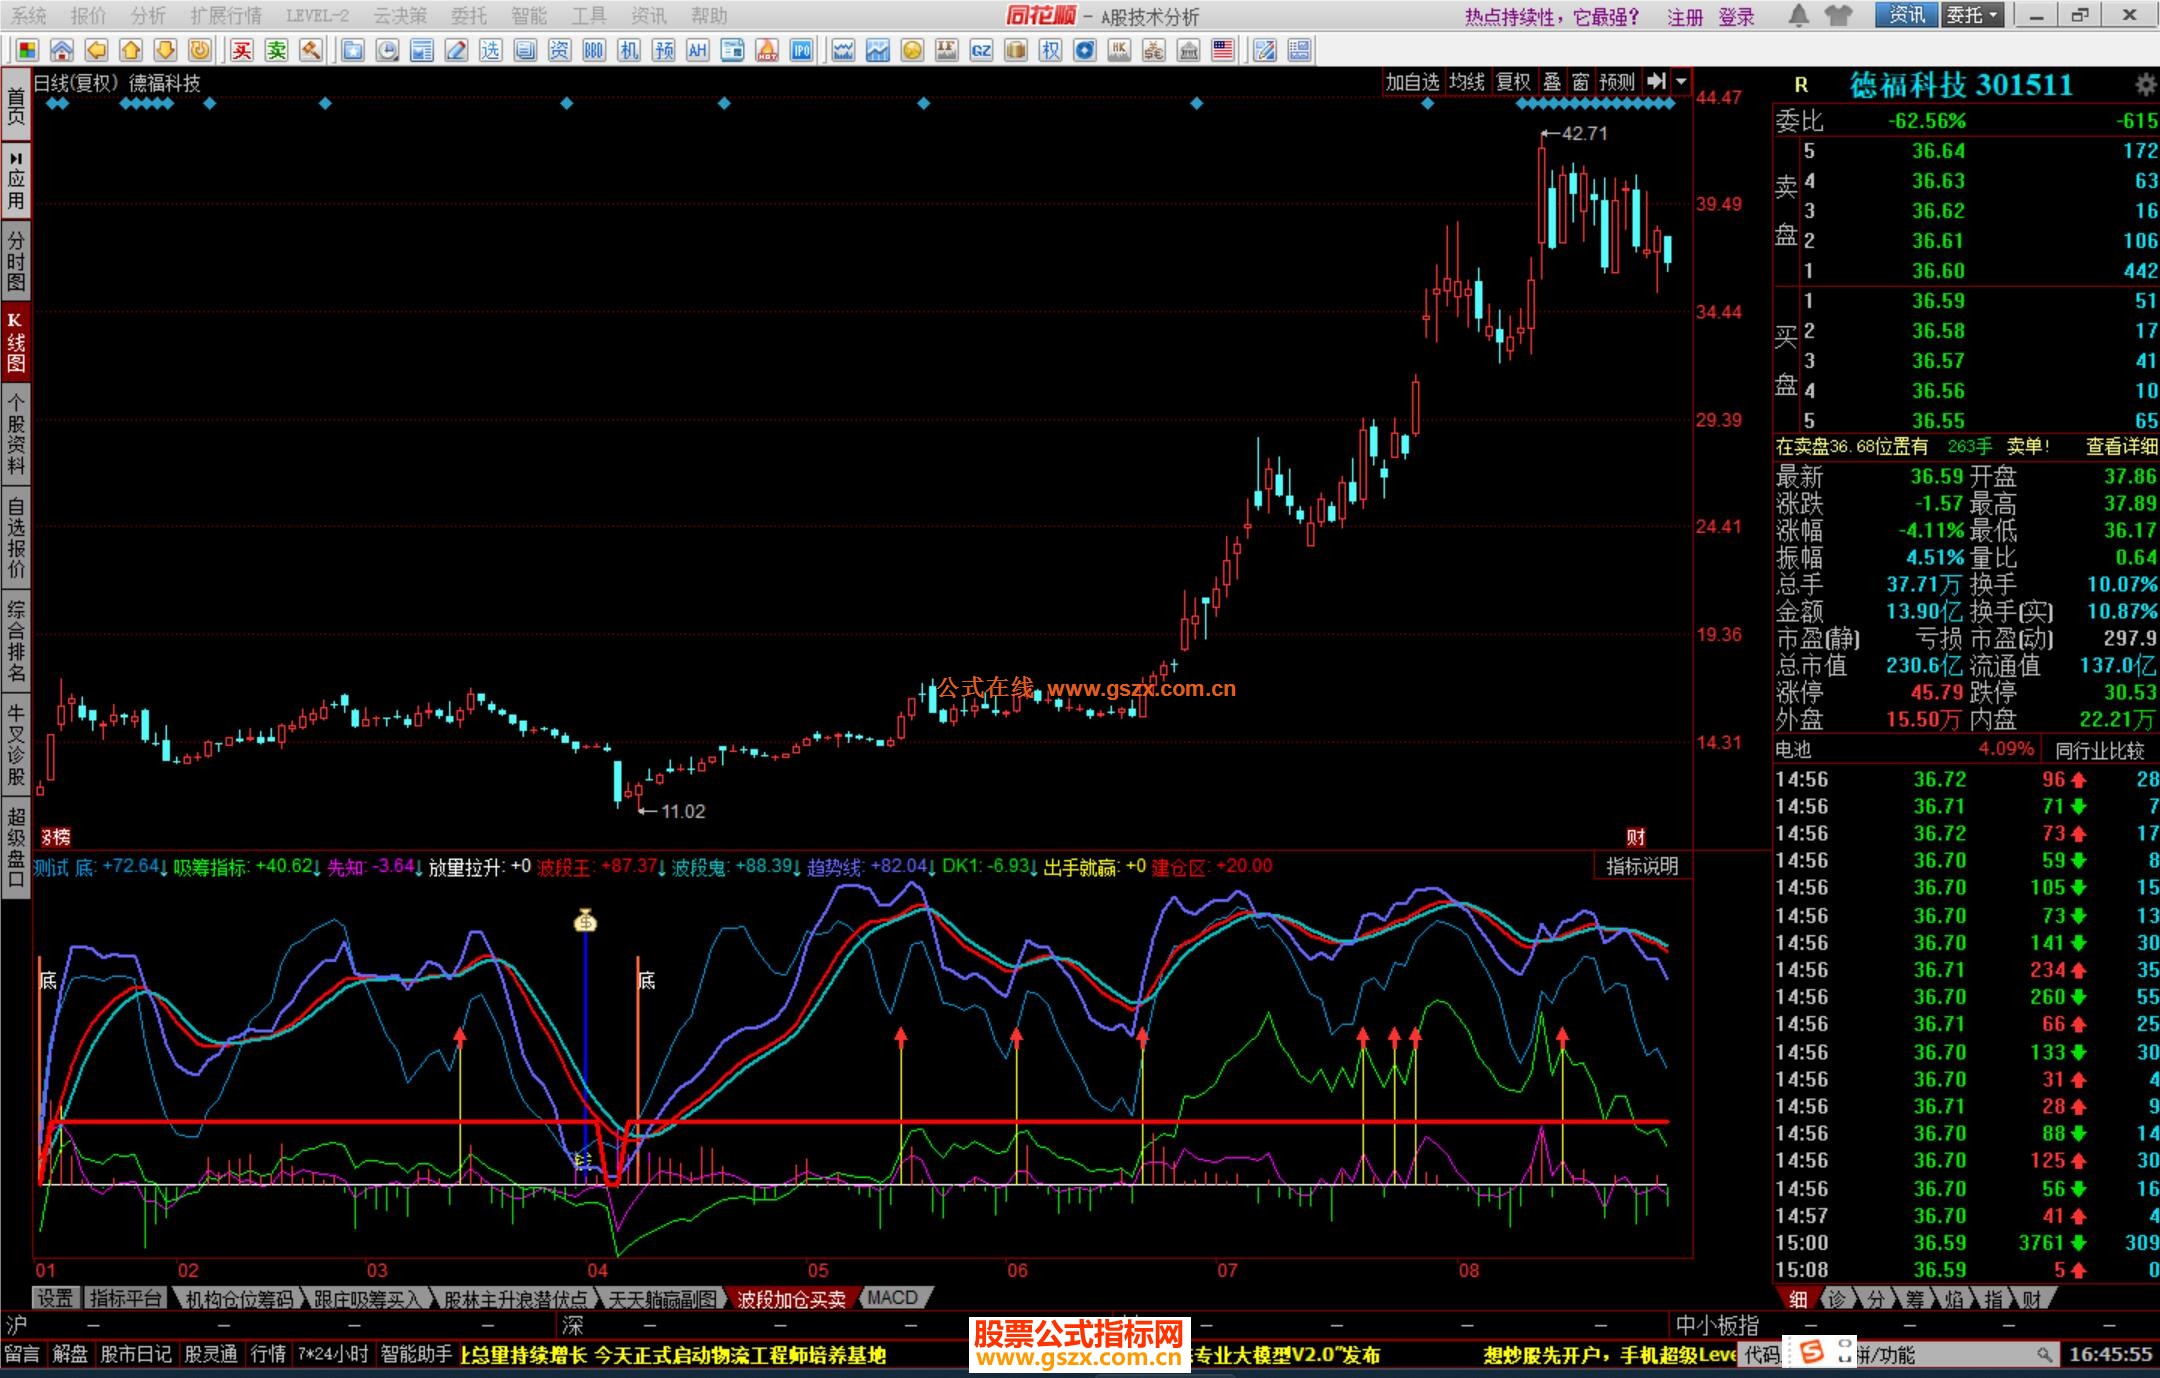The height and width of the screenshot is (1378, 2160).
Task: Toggle 均线 moving average display
Action: click(x=1467, y=82)
